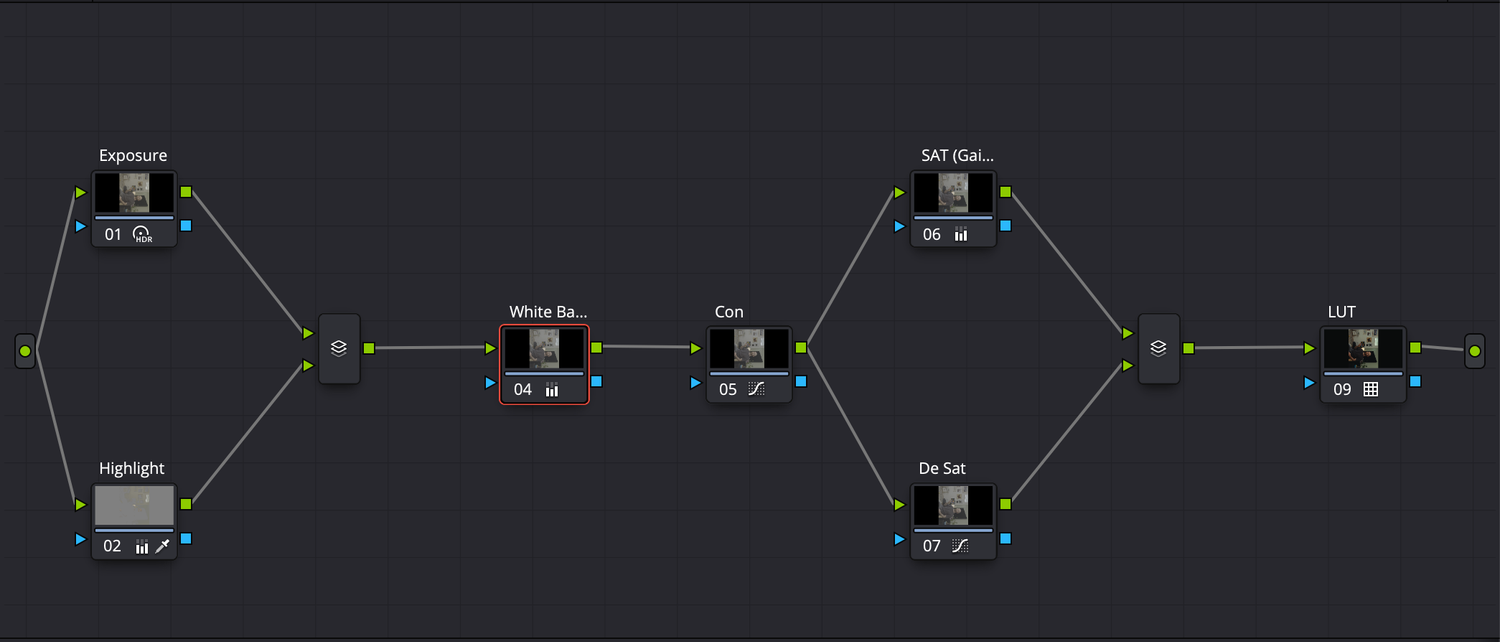
Task: Click the "White Ba..." node label
Action: 548,312
